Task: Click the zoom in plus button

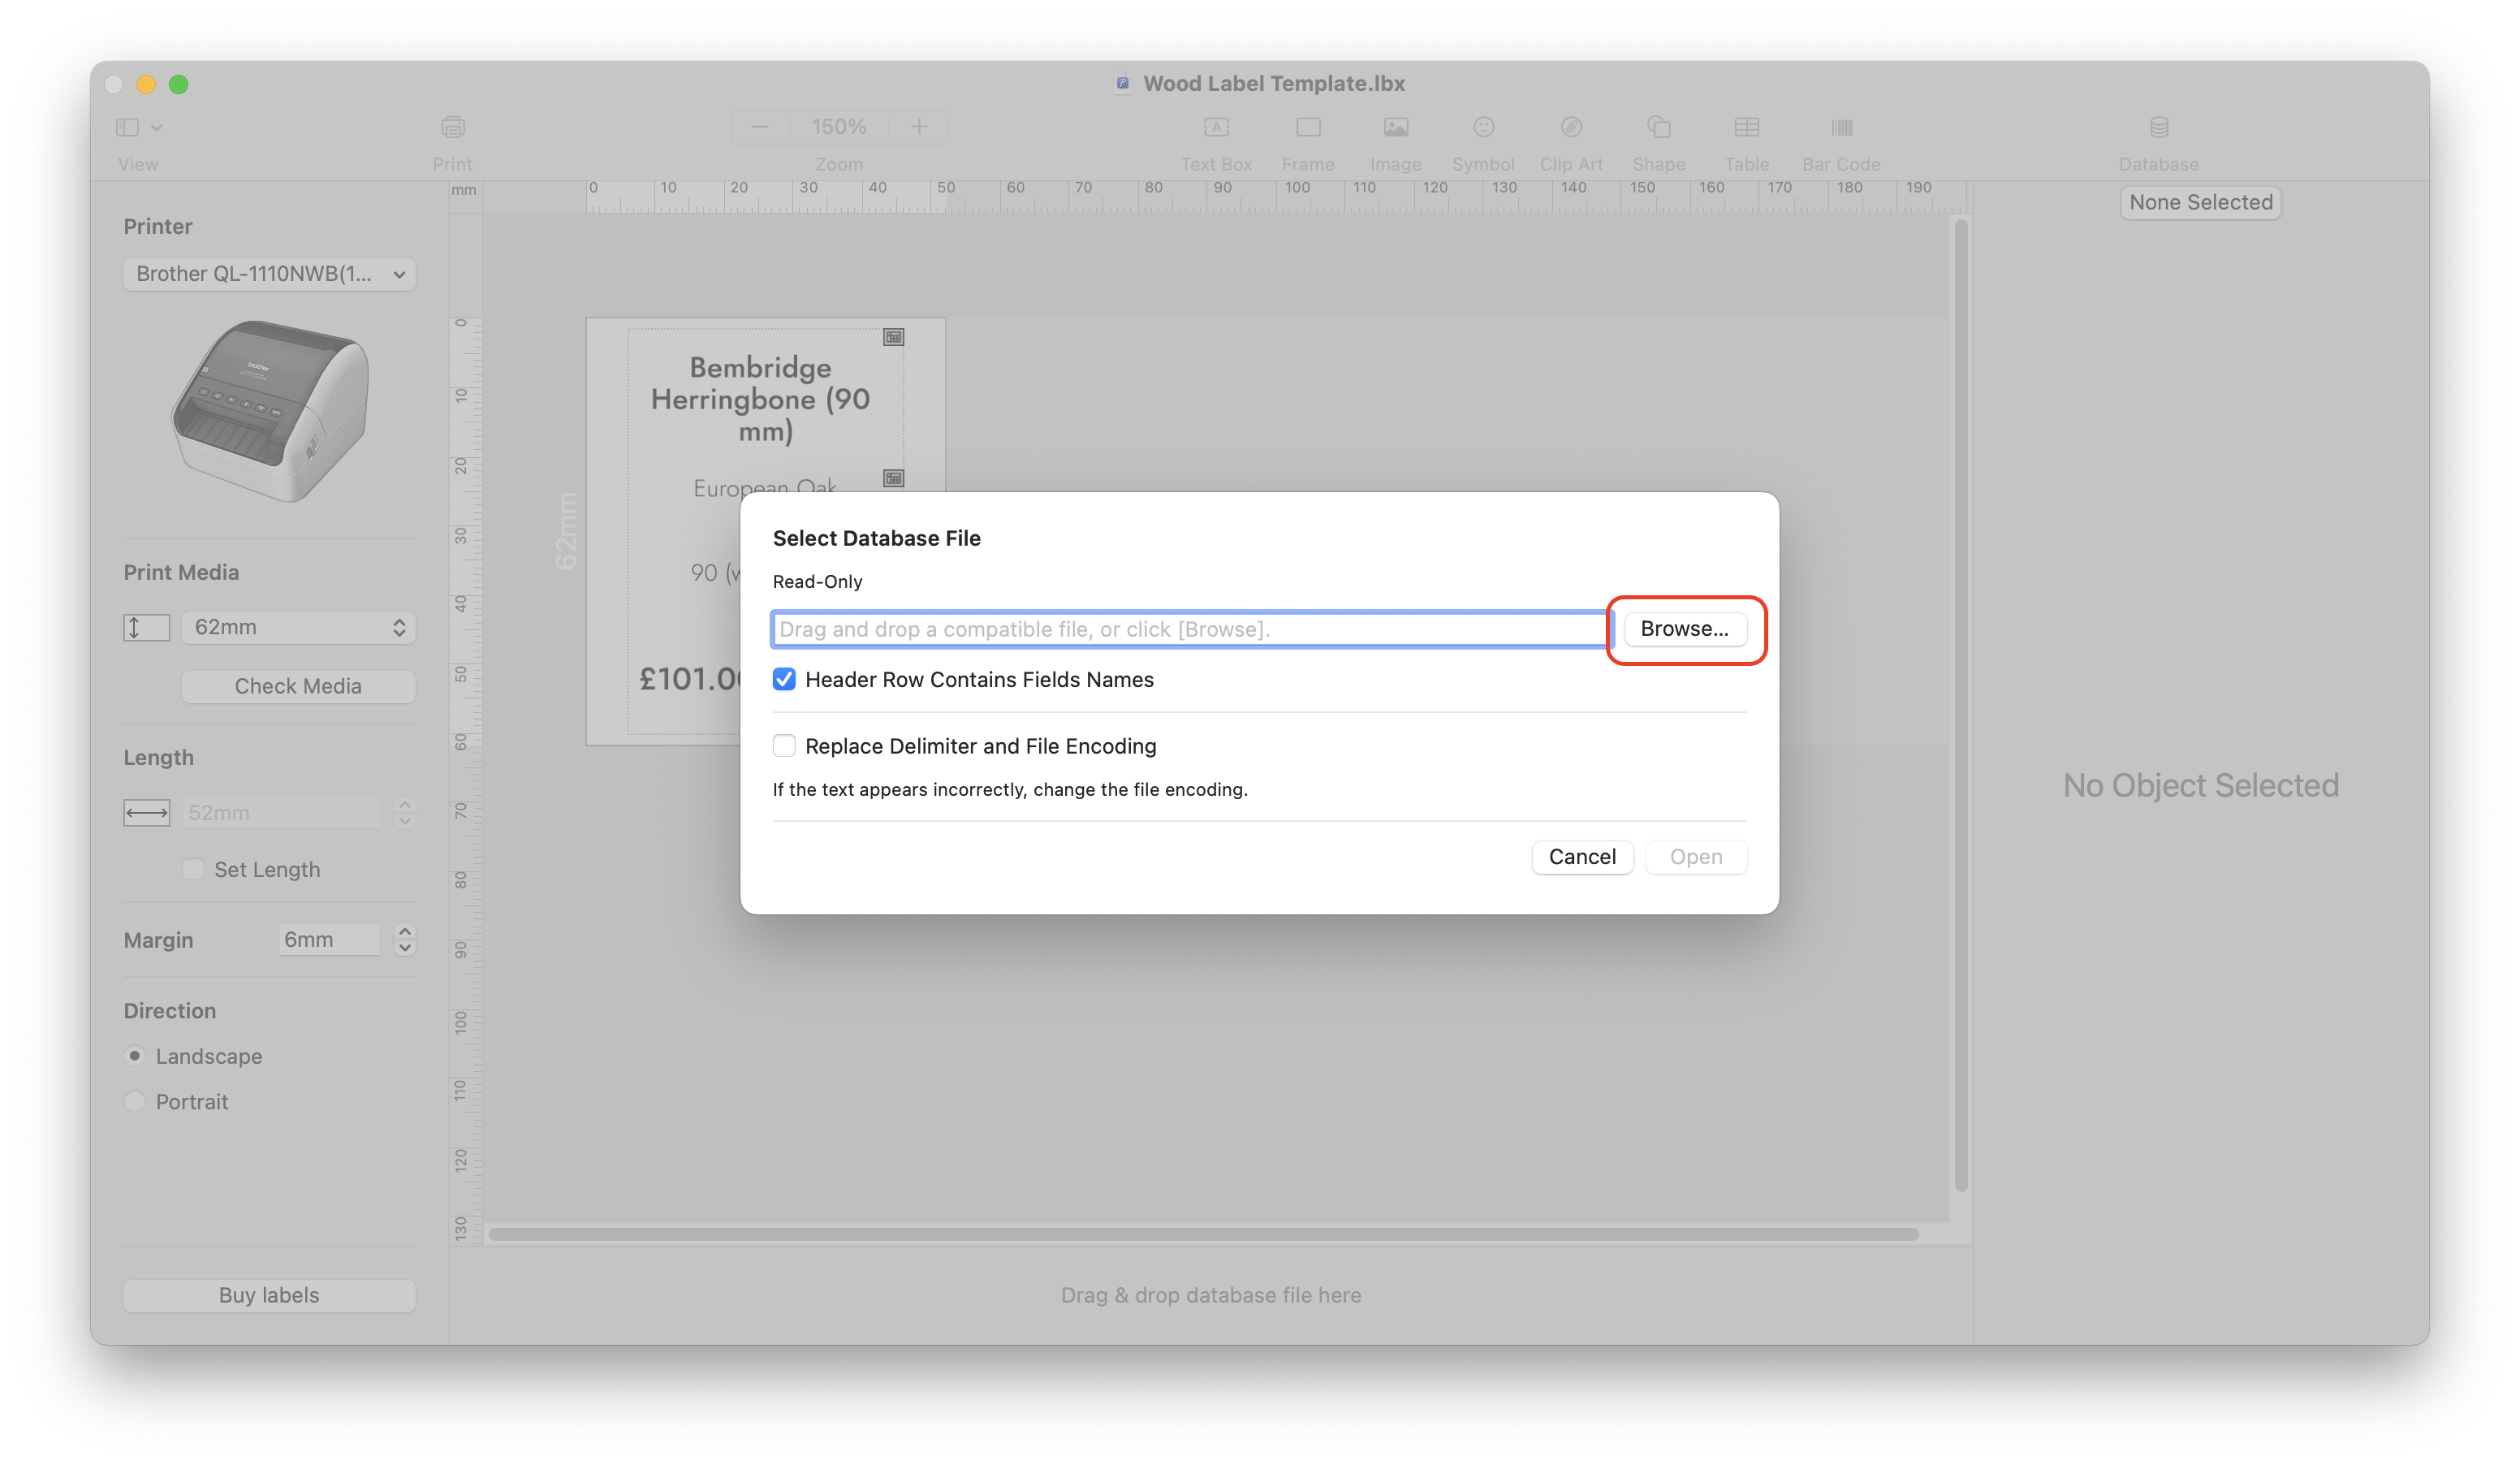Action: coord(918,127)
